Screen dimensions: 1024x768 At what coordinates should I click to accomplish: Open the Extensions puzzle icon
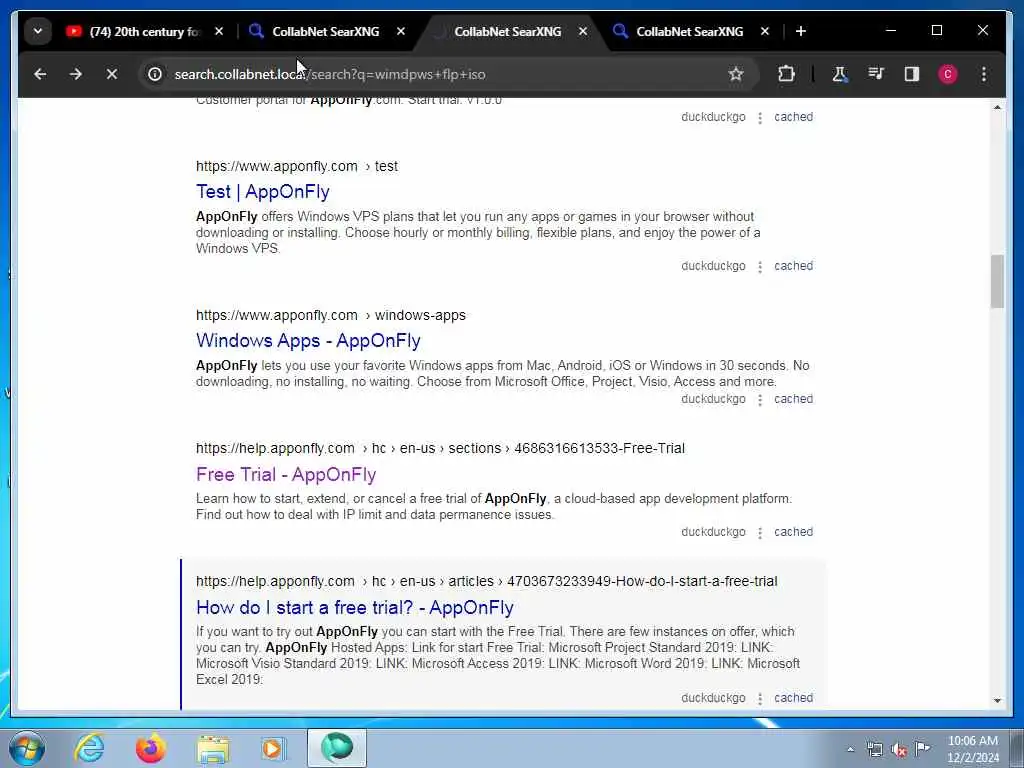pos(786,74)
